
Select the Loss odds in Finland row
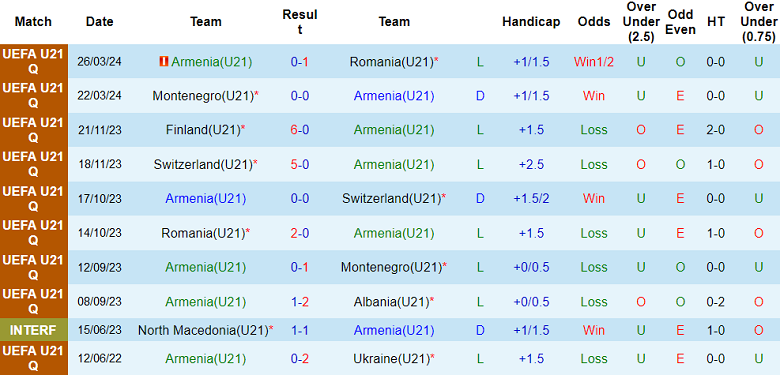pyautogui.click(x=594, y=130)
